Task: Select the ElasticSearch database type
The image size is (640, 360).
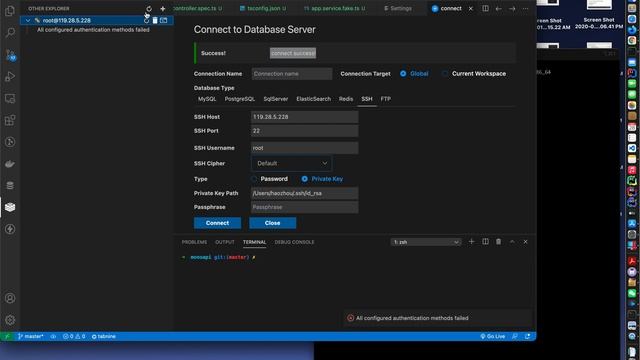Action: click(x=313, y=99)
